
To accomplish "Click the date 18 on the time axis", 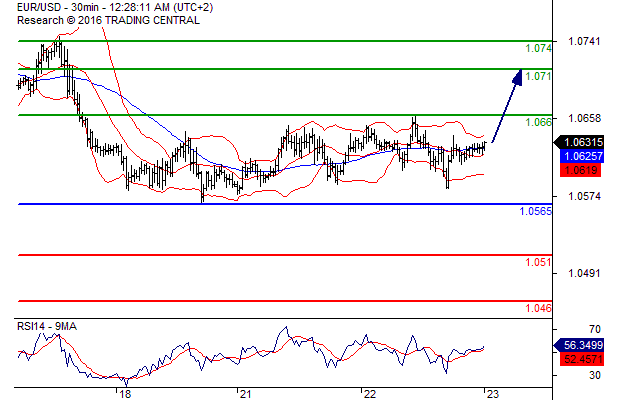I will pos(125,394).
